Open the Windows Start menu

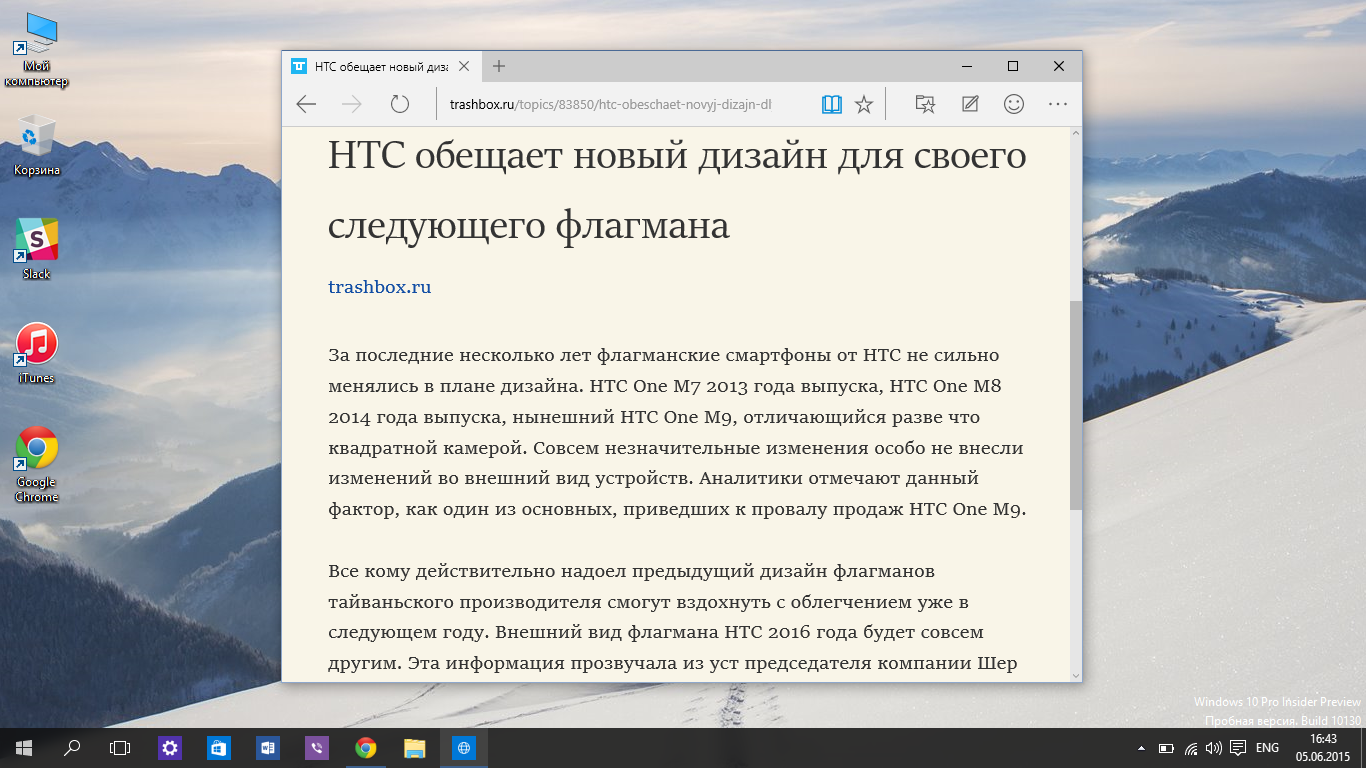click(24, 748)
